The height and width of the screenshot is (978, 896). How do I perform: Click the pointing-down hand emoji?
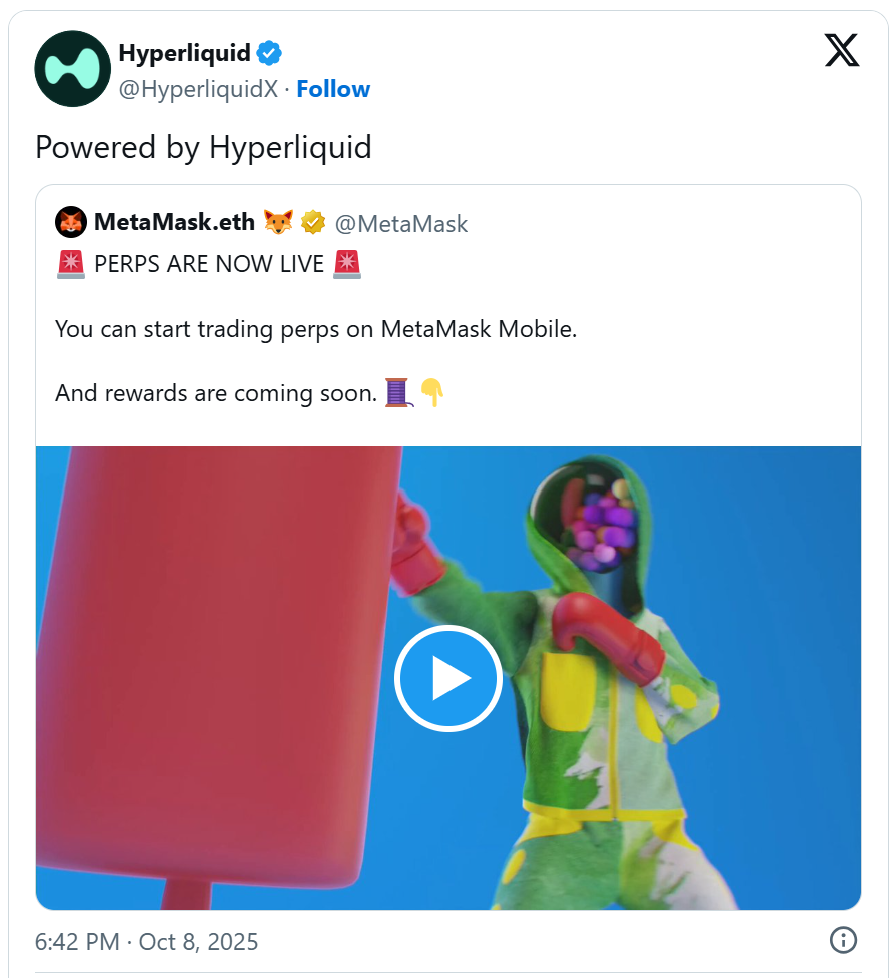pos(431,393)
